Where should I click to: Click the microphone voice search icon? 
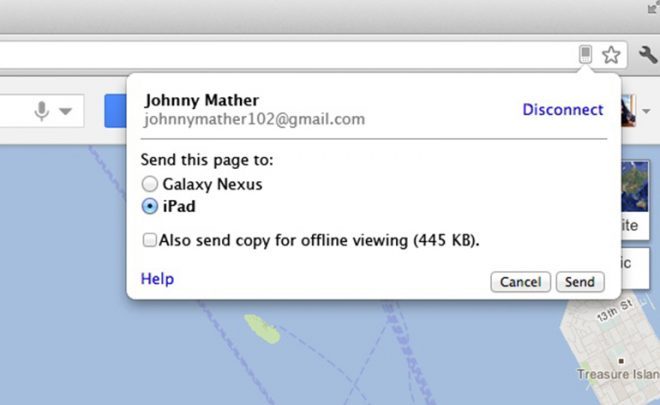pos(41,111)
